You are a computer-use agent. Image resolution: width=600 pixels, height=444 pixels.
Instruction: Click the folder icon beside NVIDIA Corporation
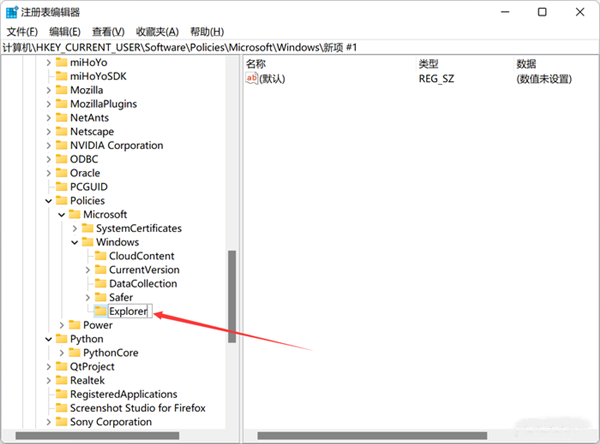[60, 145]
